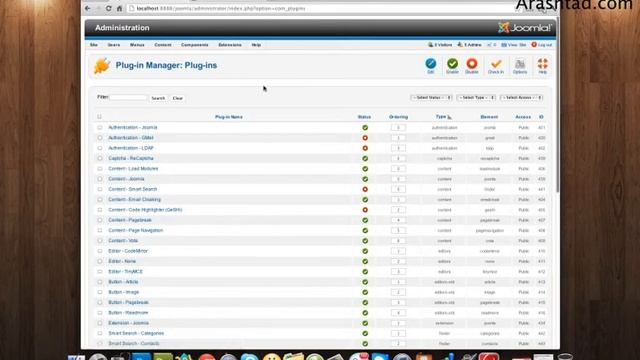Toggle status icon of Authentication - LDAP
Image resolution: width=640 pixels, height=360 pixels.
[x=365, y=148]
